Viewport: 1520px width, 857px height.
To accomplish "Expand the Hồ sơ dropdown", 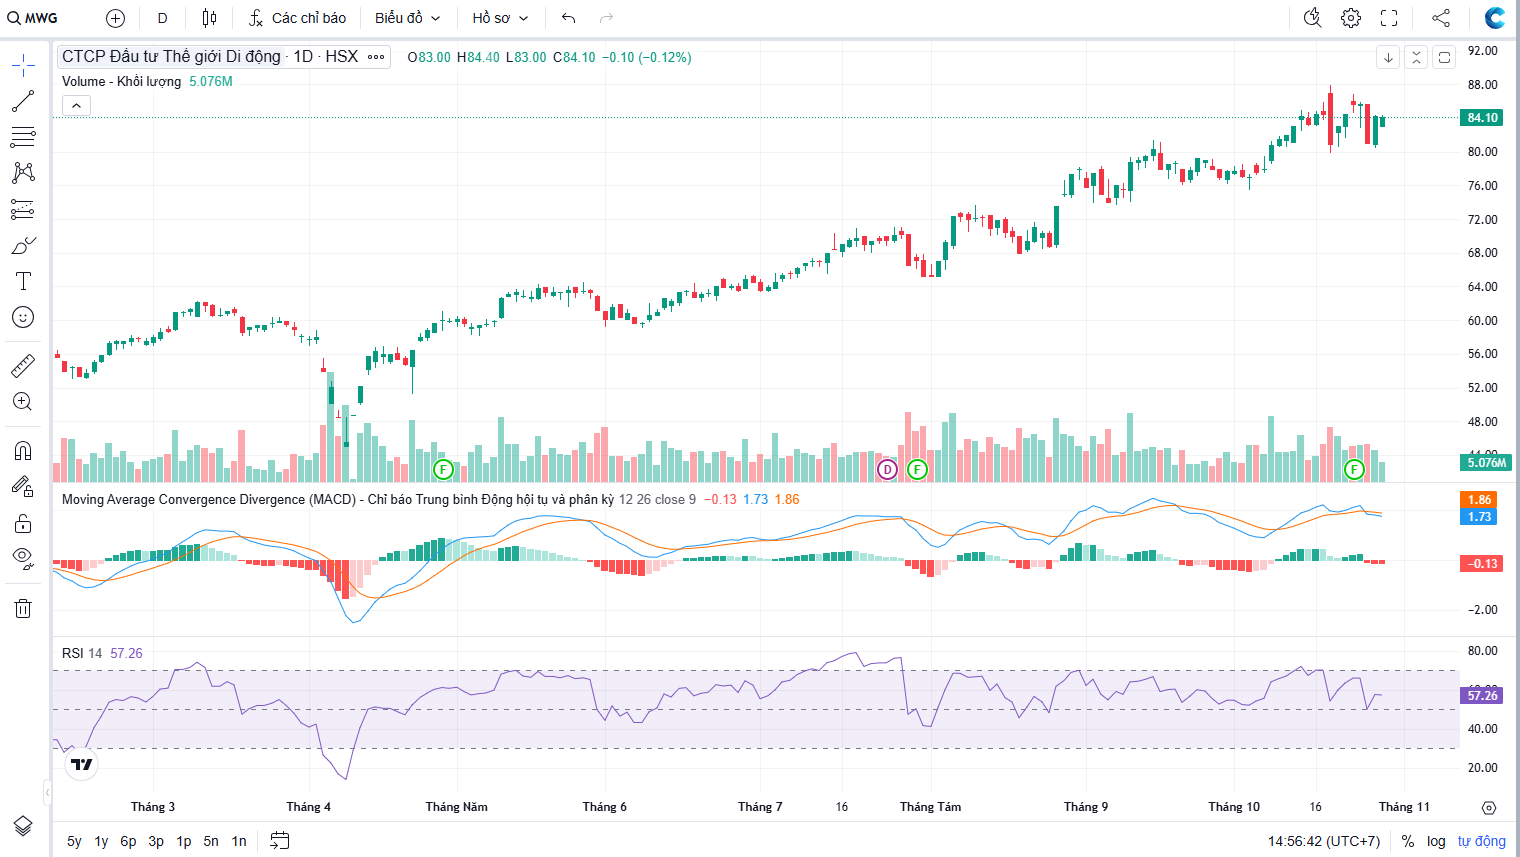I will [x=500, y=18].
